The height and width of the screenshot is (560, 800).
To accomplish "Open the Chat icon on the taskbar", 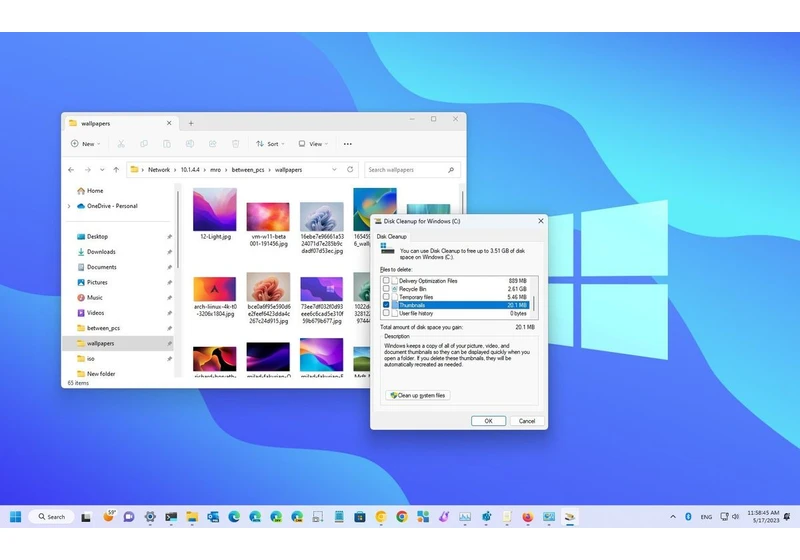I will (129, 517).
